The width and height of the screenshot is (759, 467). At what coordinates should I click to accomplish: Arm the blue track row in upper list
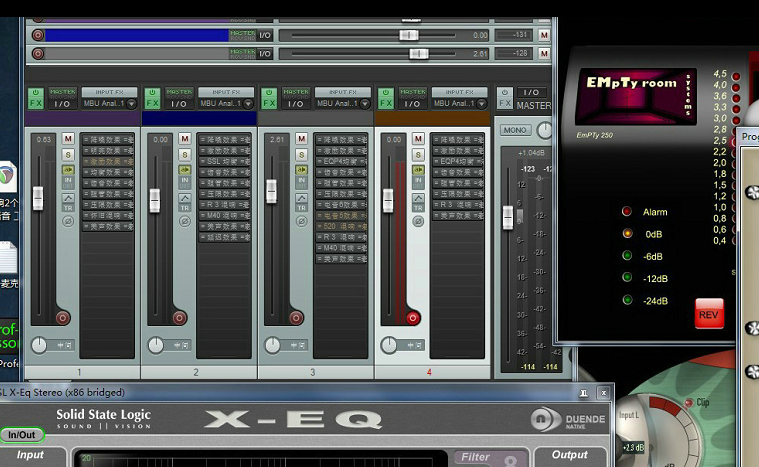point(38,35)
